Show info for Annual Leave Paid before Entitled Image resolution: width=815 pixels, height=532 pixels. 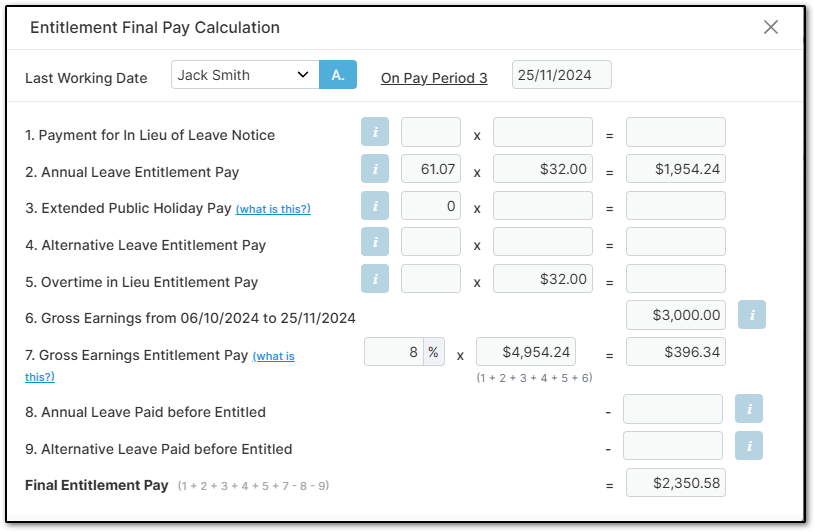(748, 409)
